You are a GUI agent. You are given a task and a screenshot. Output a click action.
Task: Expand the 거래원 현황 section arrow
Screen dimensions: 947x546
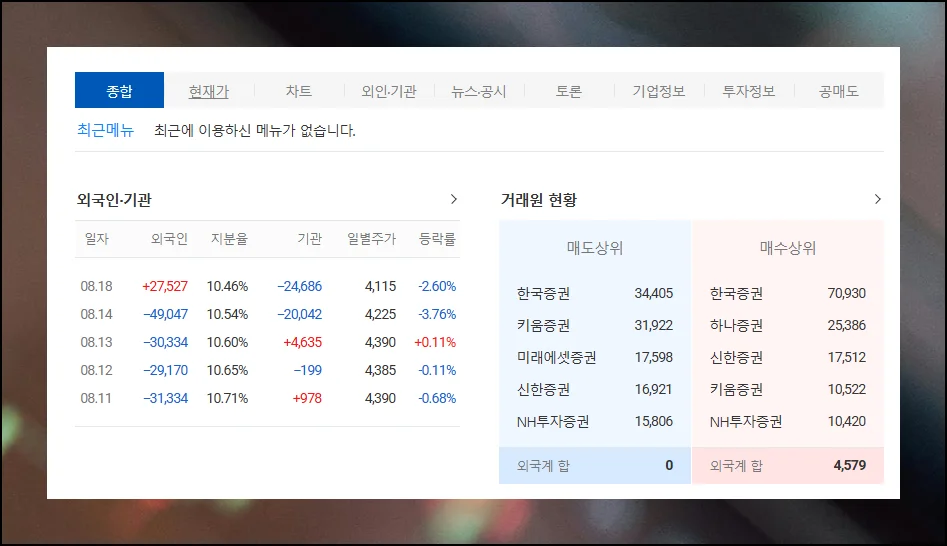[877, 199]
